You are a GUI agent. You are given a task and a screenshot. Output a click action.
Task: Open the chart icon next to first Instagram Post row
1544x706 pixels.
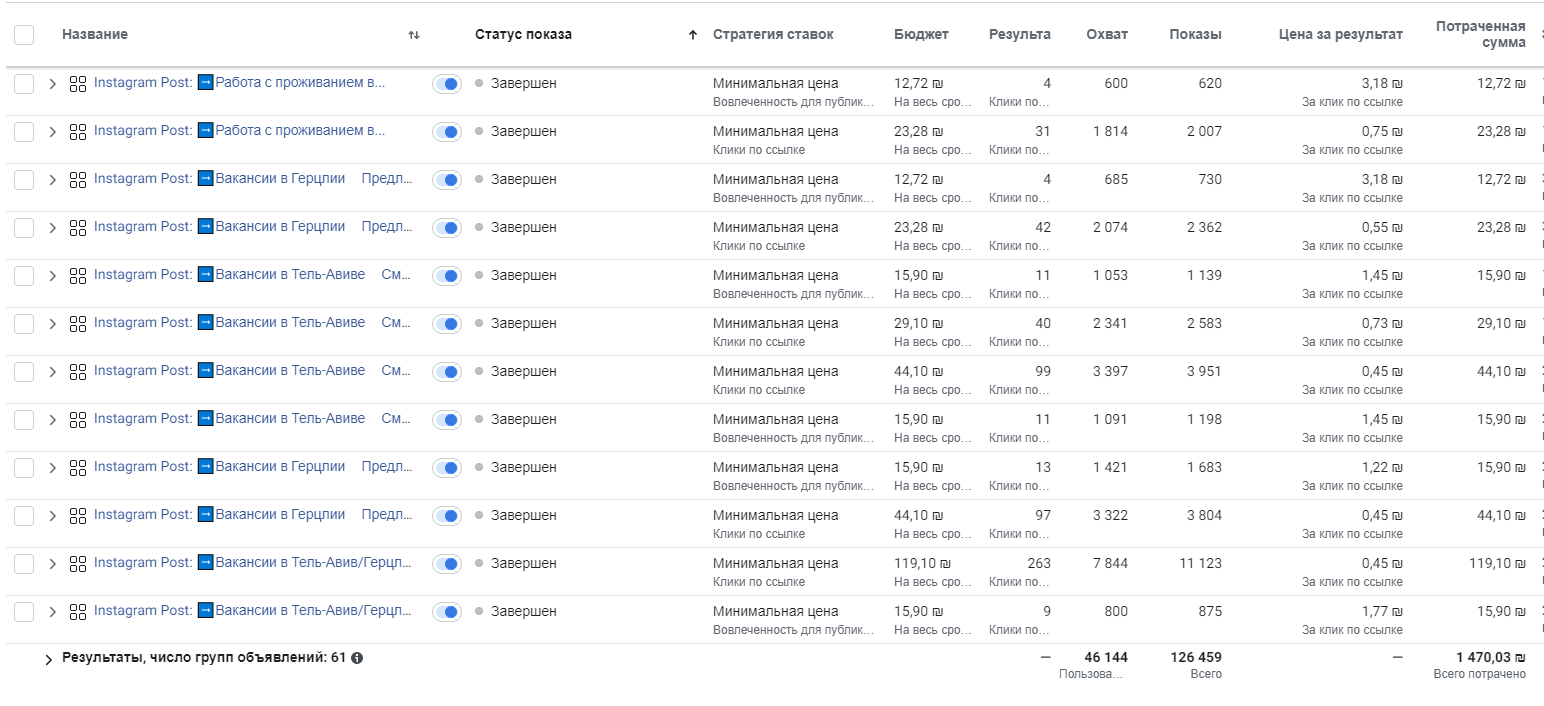pyautogui.click(x=78, y=83)
